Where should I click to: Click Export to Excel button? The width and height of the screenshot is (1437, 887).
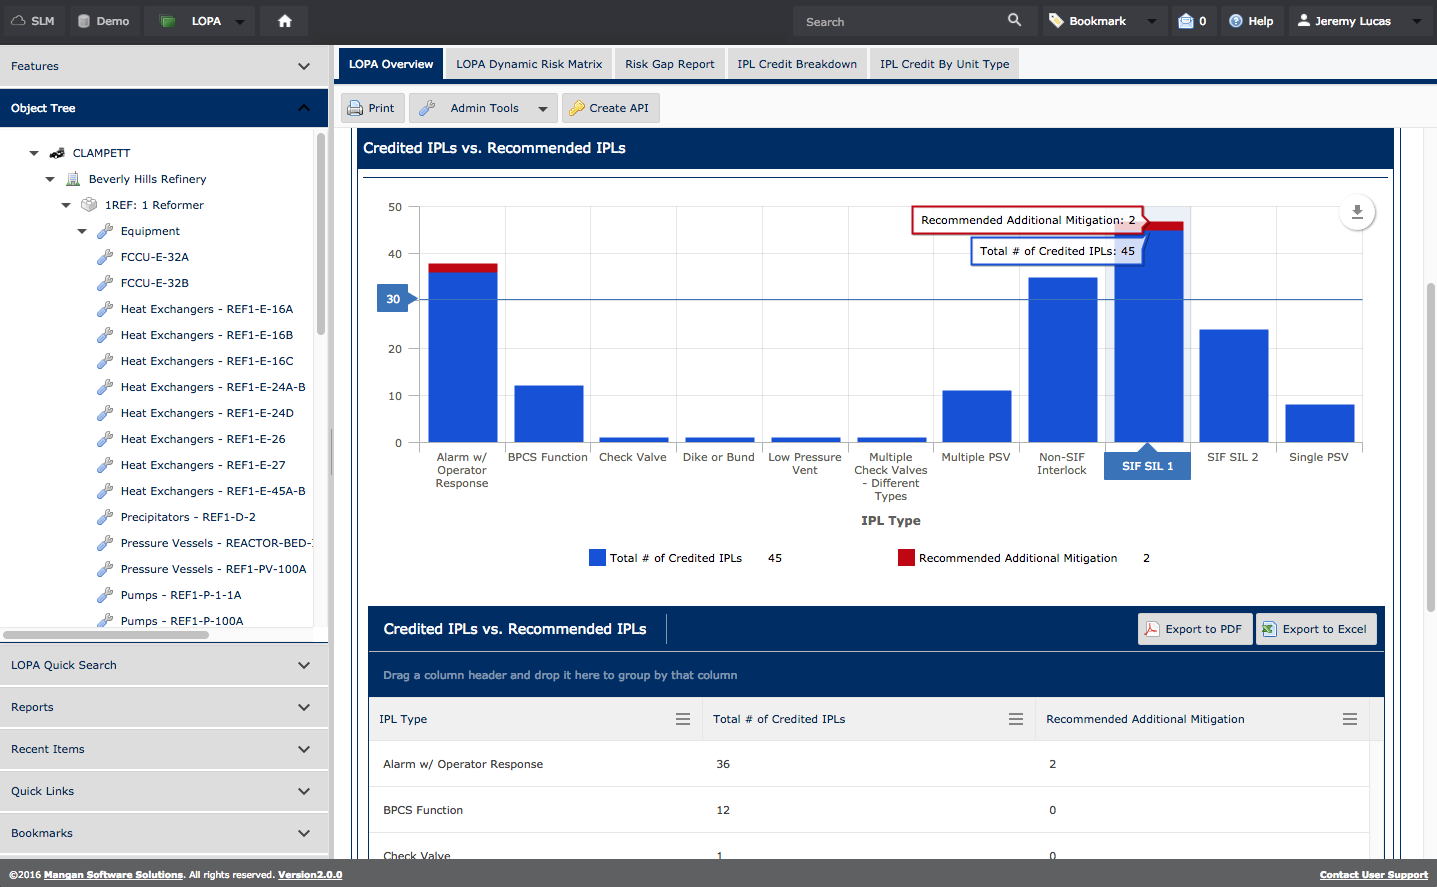click(x=1315, y=629)
